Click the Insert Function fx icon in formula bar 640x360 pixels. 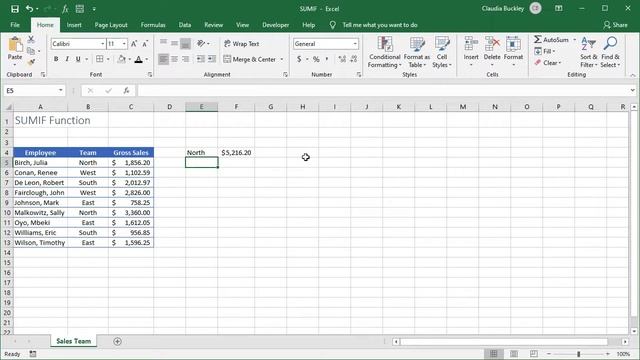point(127,91)
